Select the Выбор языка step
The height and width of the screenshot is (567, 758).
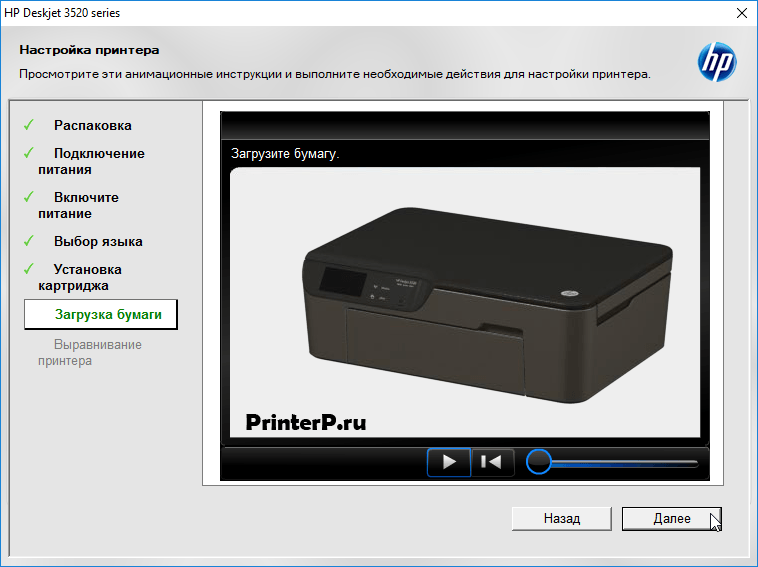pos(98,242)
